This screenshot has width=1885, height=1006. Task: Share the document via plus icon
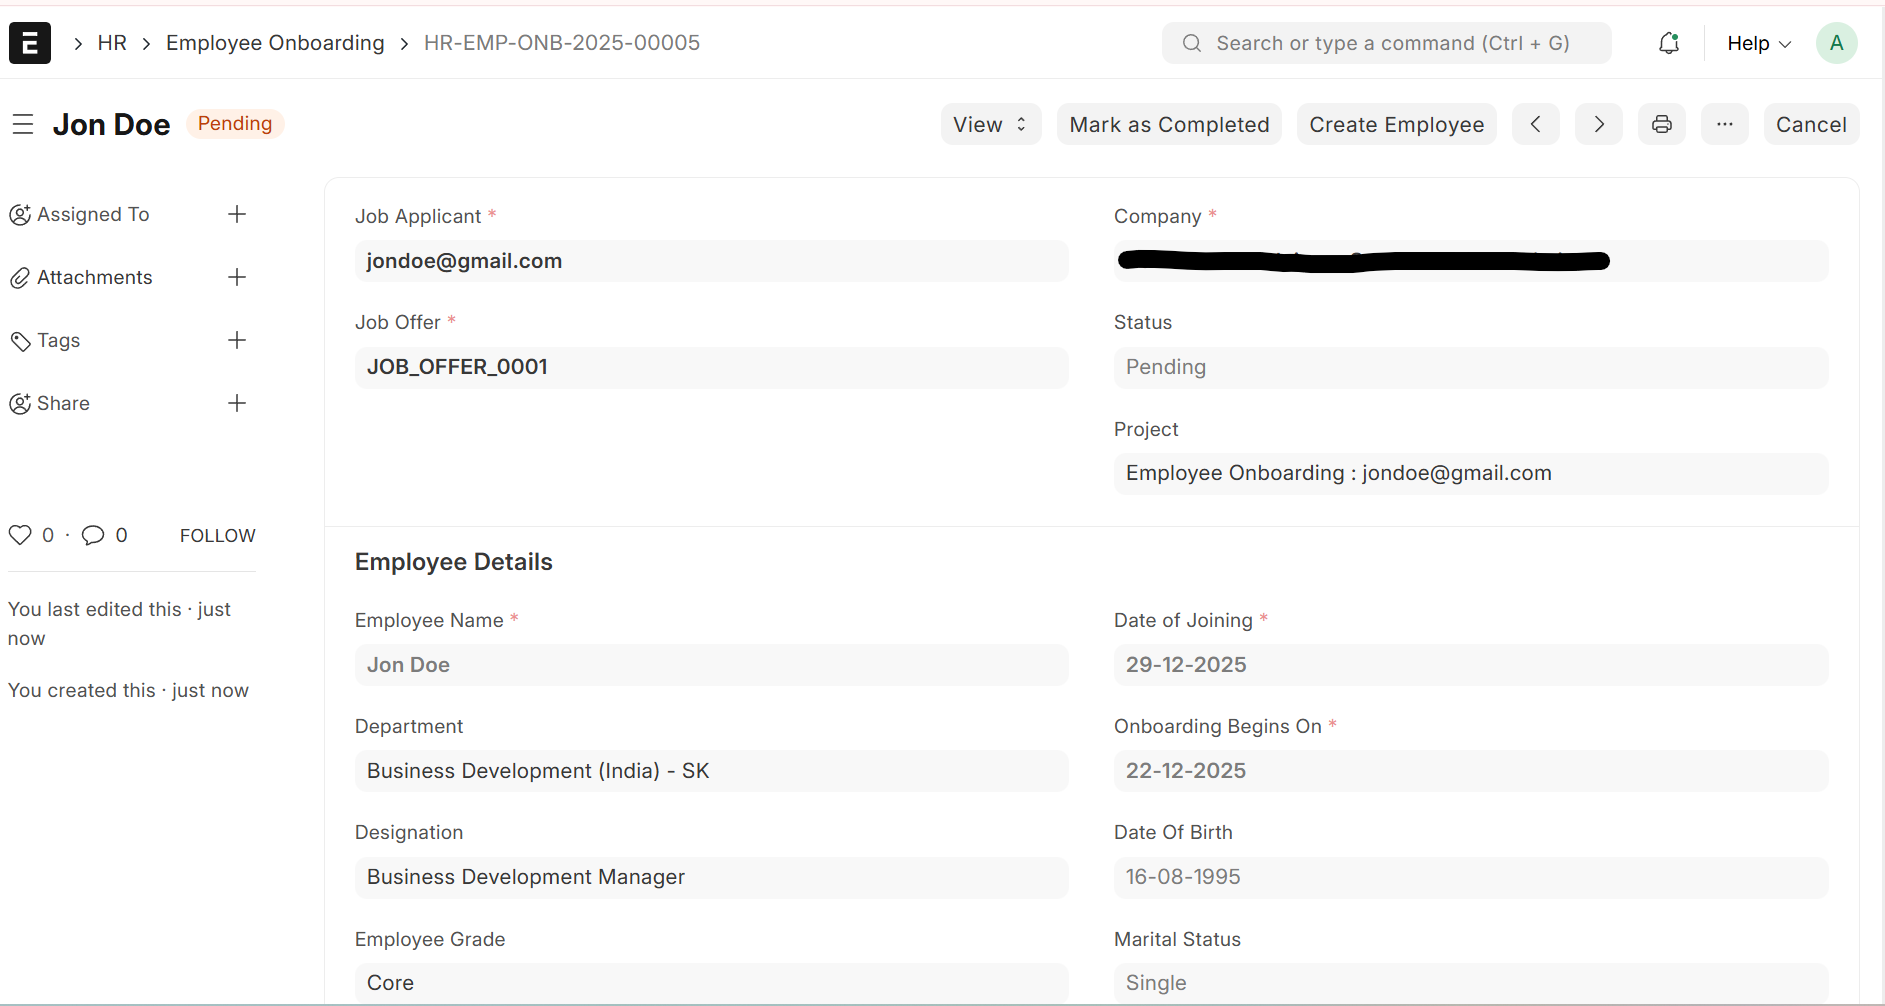(x=237, y=403)
